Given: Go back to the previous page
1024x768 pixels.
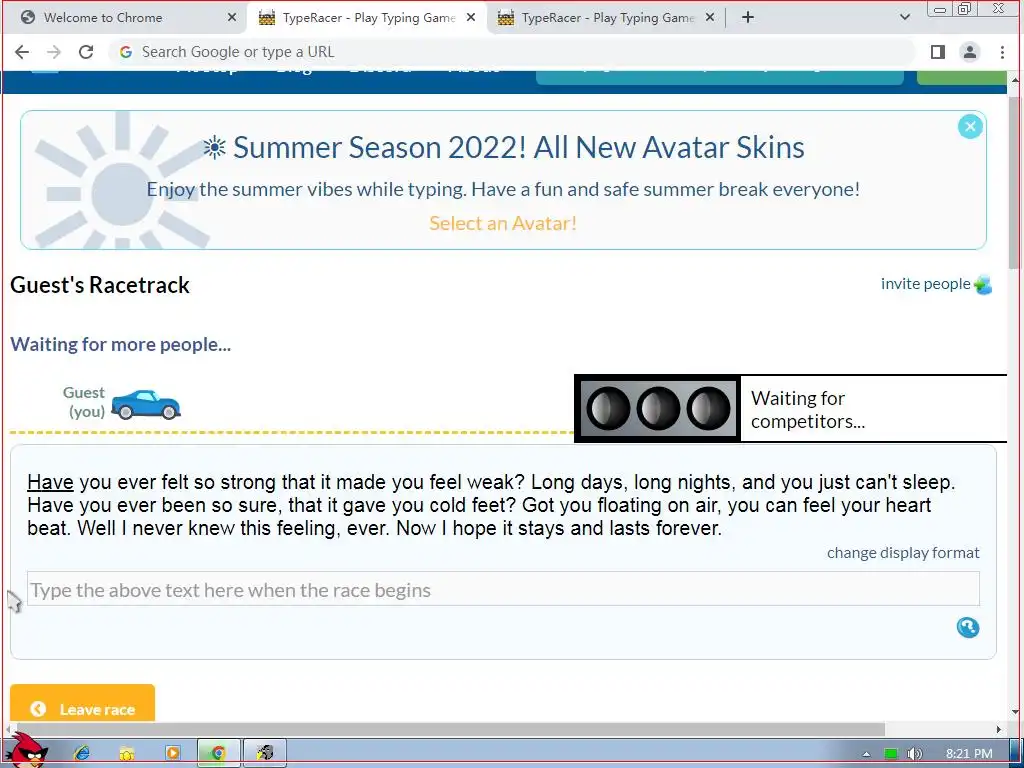Looking at the screenshot, I should tap(22, 52).
